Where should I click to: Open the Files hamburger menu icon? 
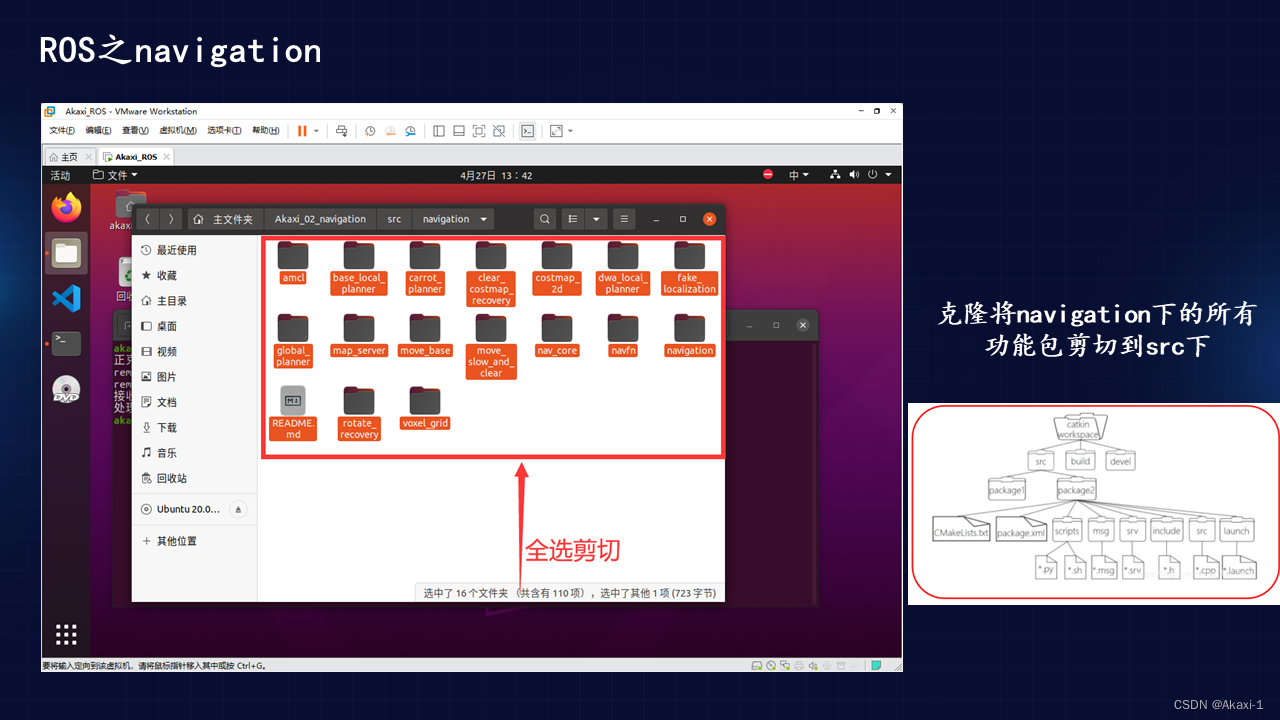click(624, 218)
